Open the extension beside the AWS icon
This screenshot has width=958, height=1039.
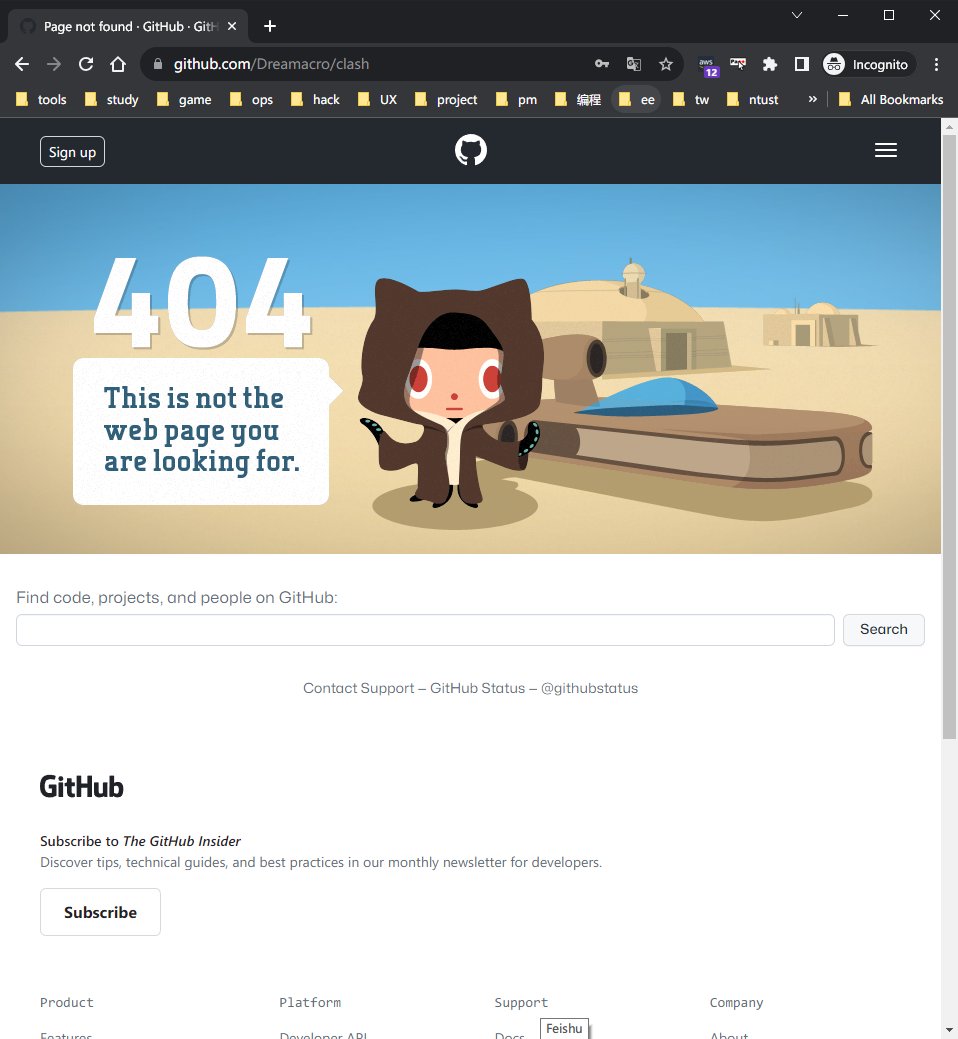[x=737, y=64]
